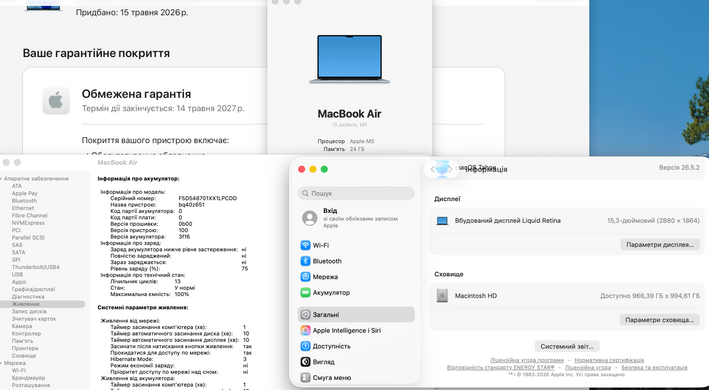Click battery serial number F5D548701XX1LPCDD

208,198
